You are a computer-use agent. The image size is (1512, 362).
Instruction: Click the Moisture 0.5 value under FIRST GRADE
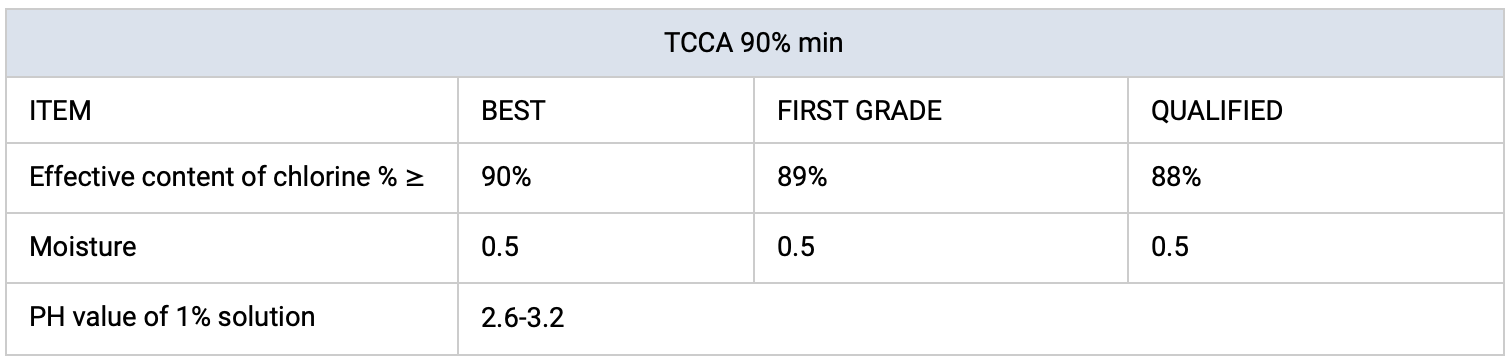(x=940, y=248)
